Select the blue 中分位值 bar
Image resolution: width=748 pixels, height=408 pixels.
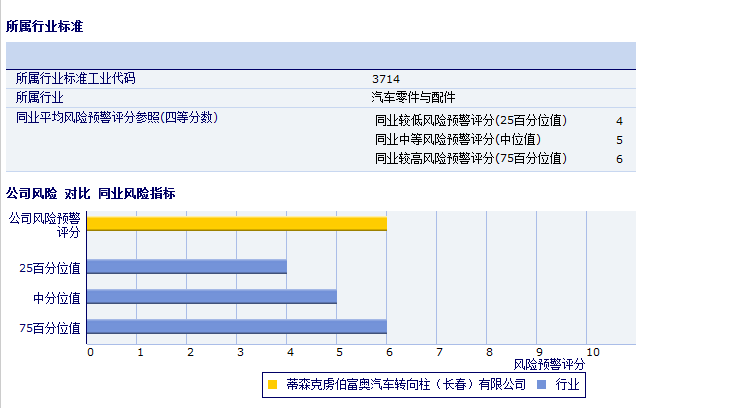(211, 297)
